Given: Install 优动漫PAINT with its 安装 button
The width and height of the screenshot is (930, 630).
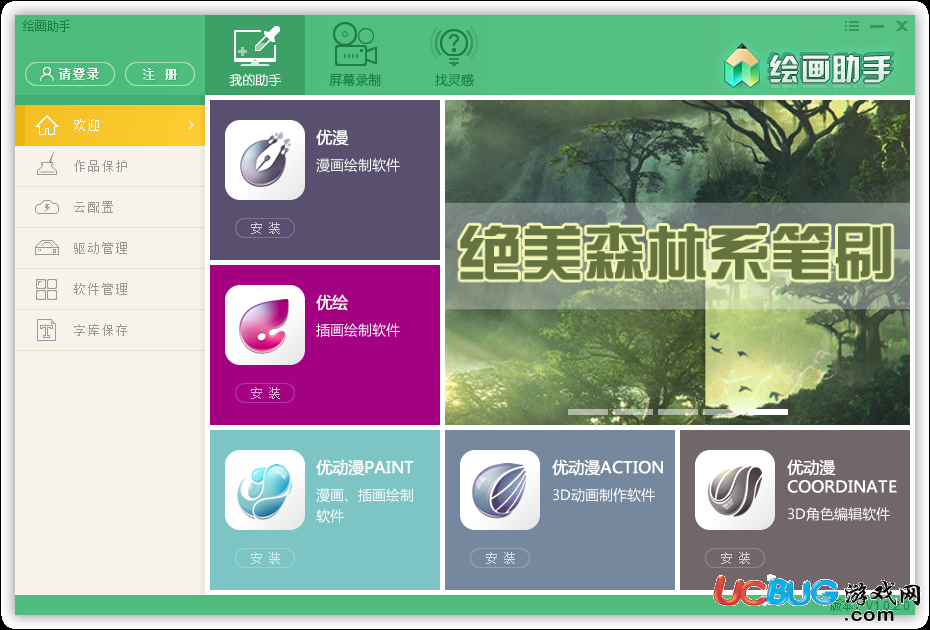Looking at the screenshot, I should (265, 558).
